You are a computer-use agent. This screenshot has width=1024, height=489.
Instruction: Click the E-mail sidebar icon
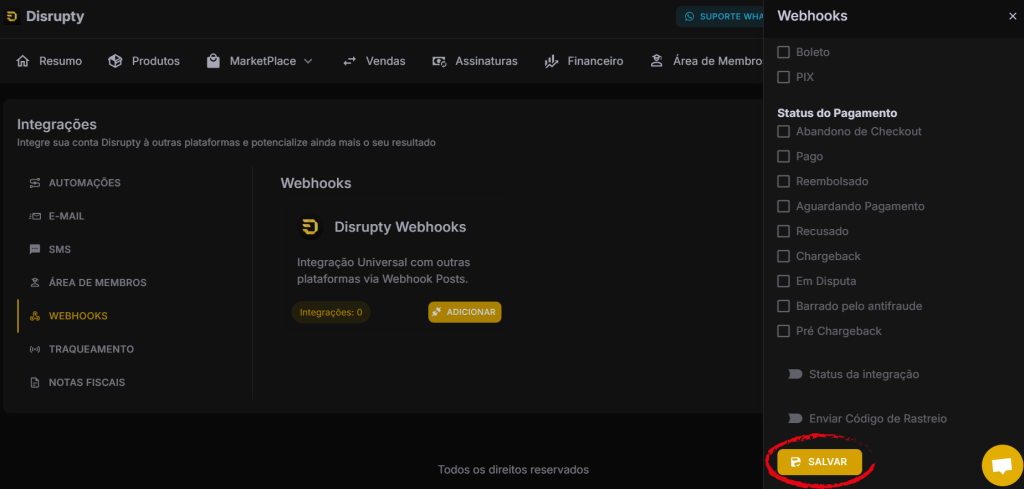click(x=35, y=216)
